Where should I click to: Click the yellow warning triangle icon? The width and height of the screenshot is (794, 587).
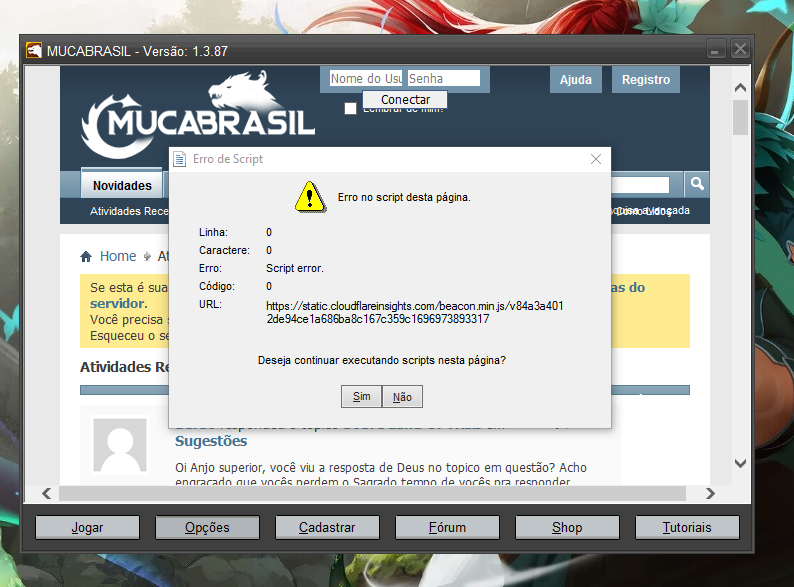309,197
